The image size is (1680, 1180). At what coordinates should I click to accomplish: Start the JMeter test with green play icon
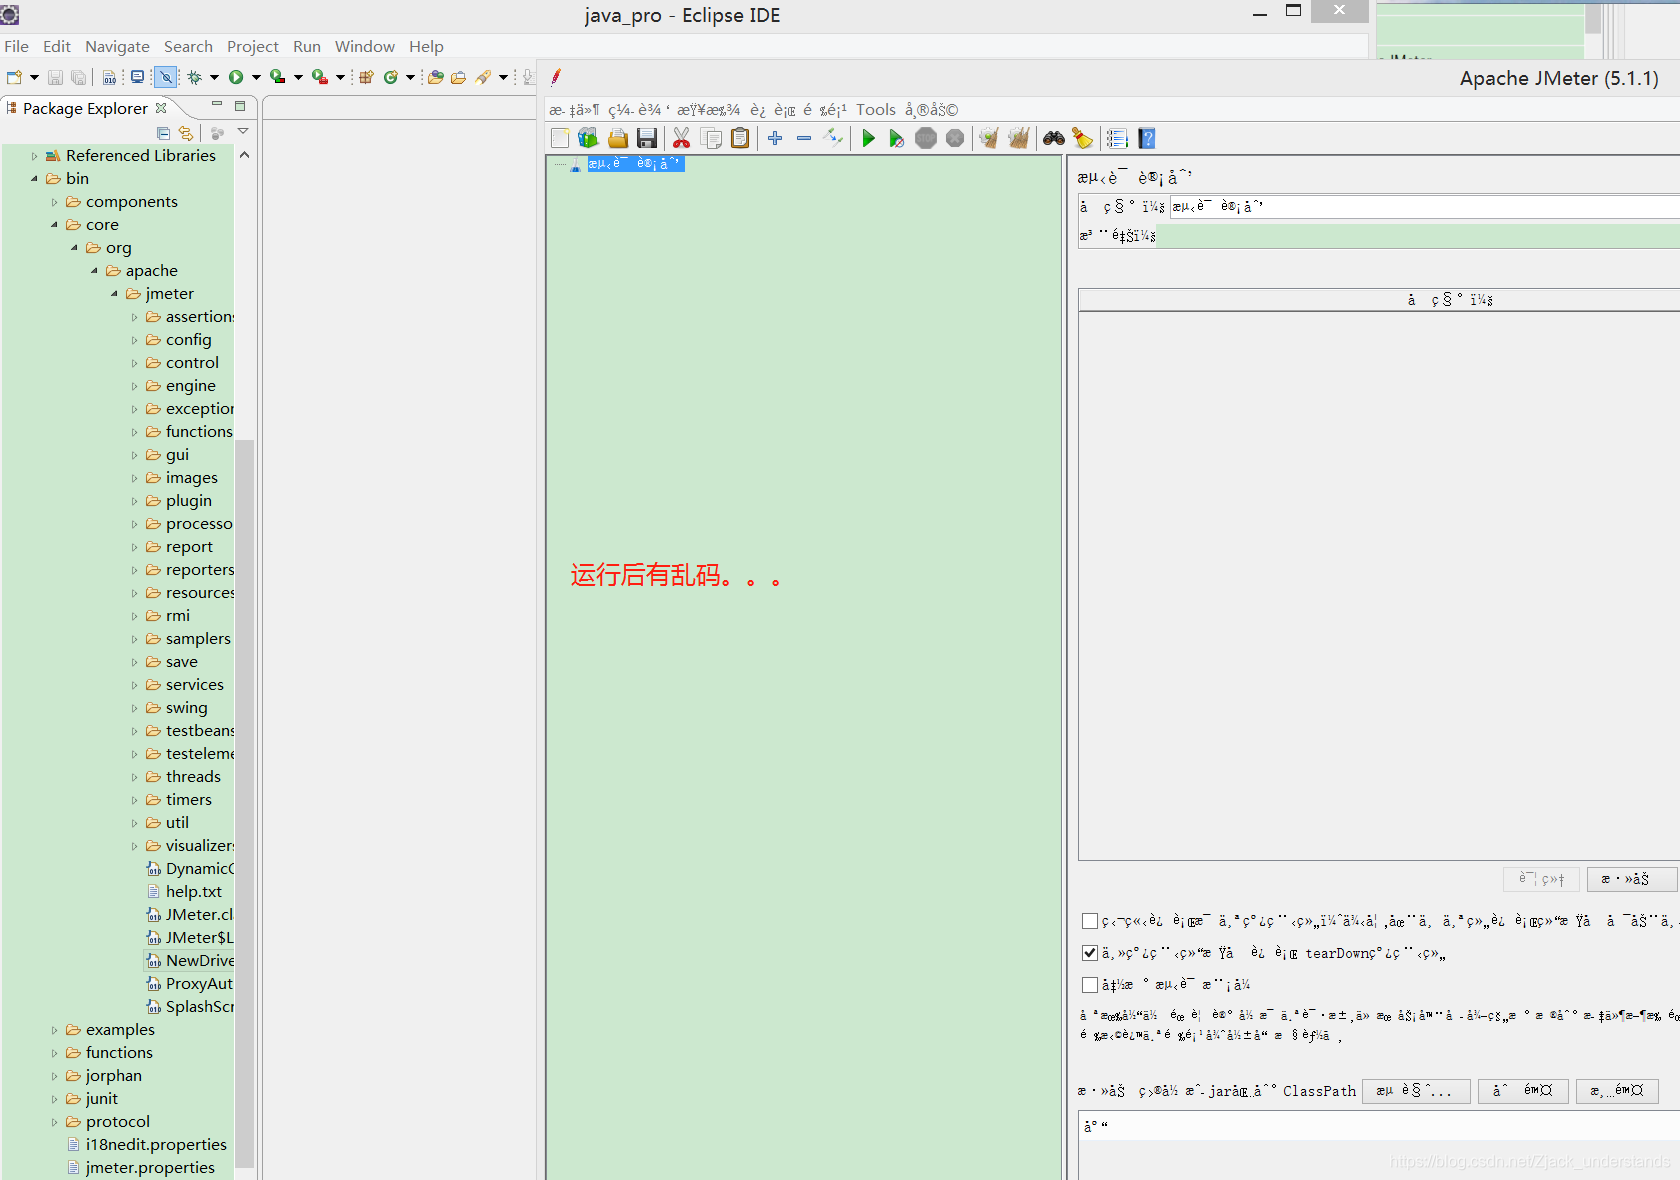(868, 138)
